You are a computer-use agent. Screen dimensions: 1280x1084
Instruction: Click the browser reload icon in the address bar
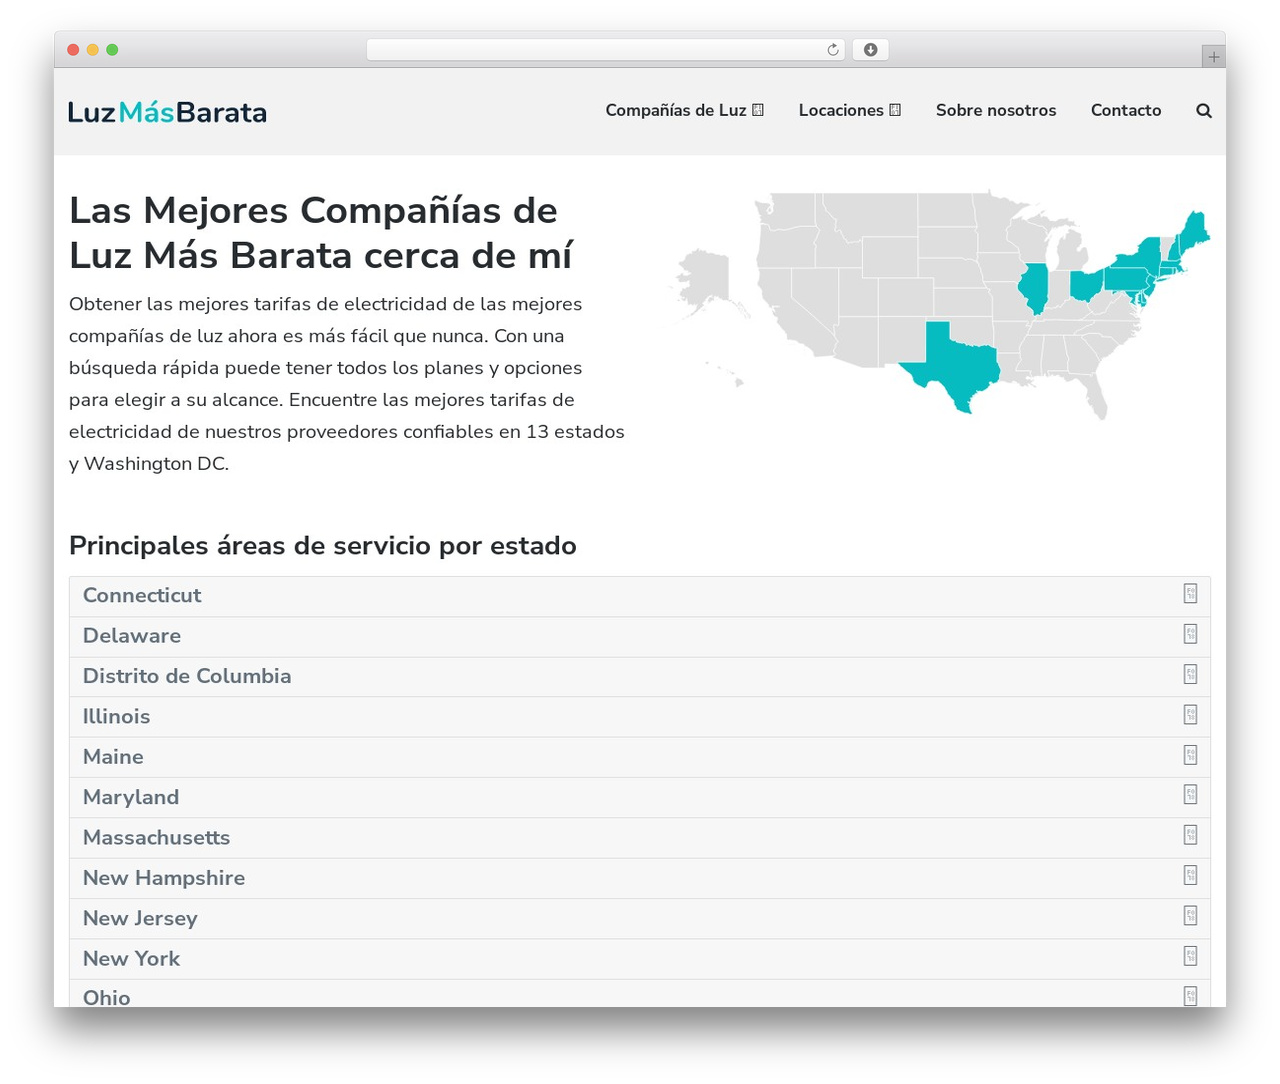(x=833, y=50)
